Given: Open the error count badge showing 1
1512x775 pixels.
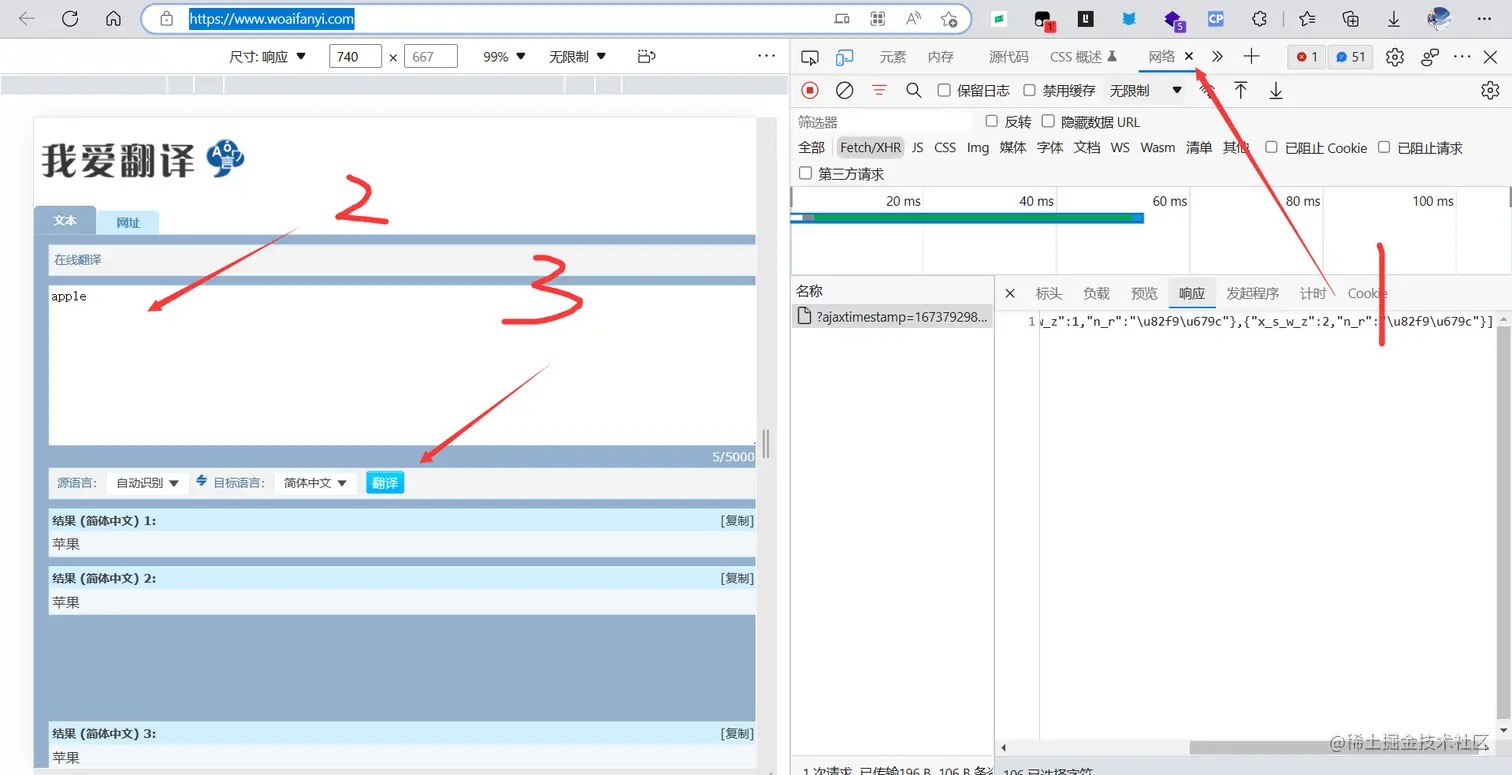Looking at the screenshot, I should (1307, 57).
